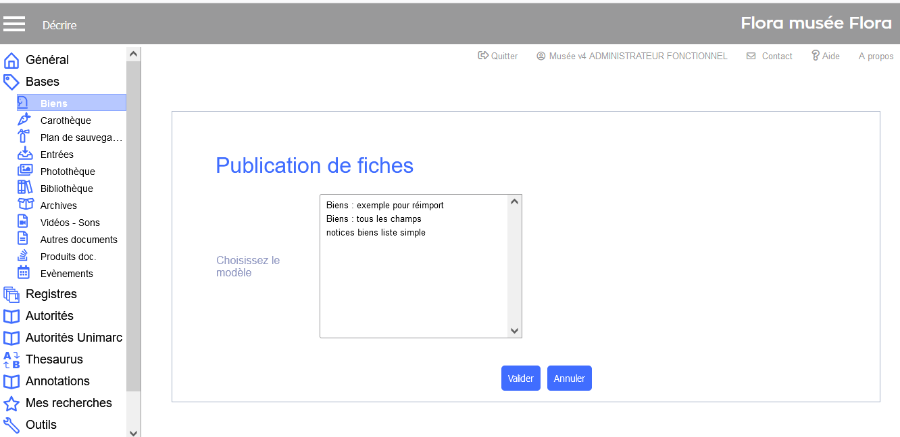Click the model list scroll-down arrow
The image size is (900, 437).
coord(515,330)
